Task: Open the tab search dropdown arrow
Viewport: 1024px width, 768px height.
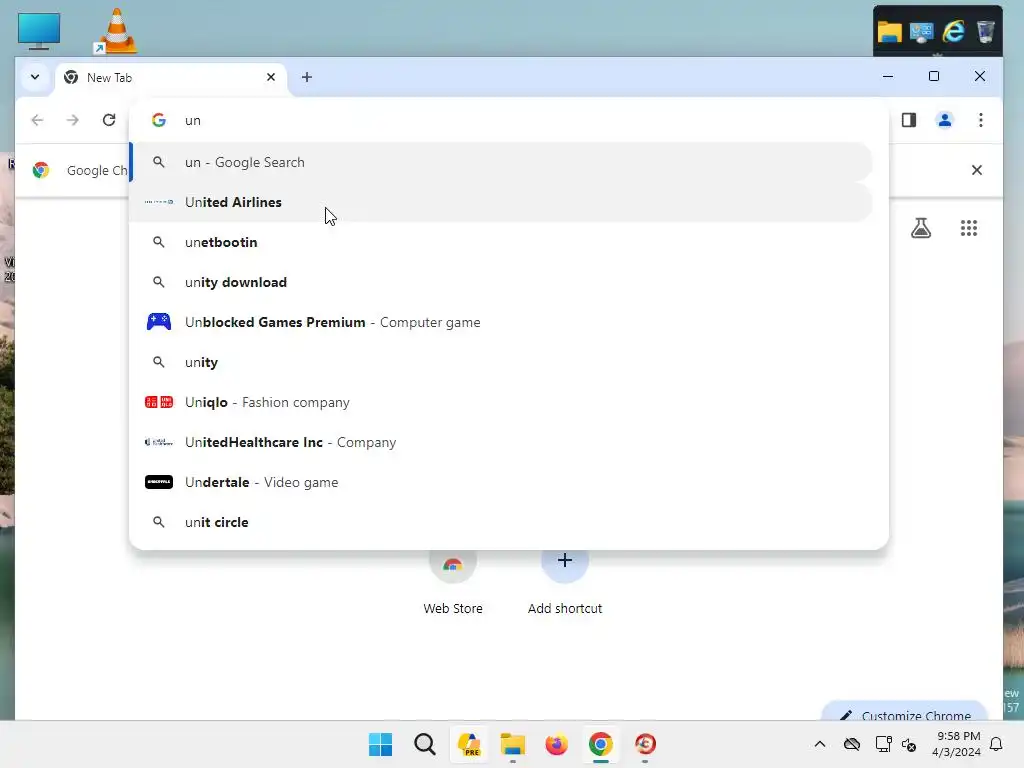Action: point(35,77)
